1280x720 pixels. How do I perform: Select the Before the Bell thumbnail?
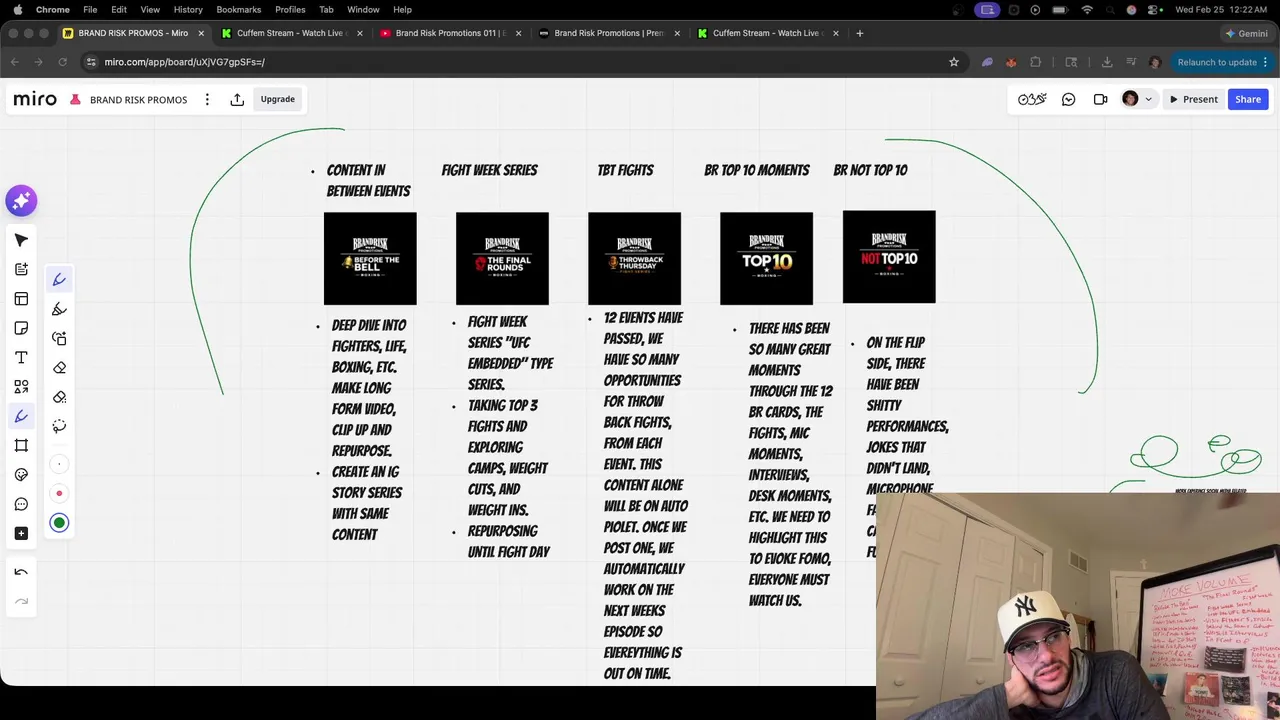[370, 258]
